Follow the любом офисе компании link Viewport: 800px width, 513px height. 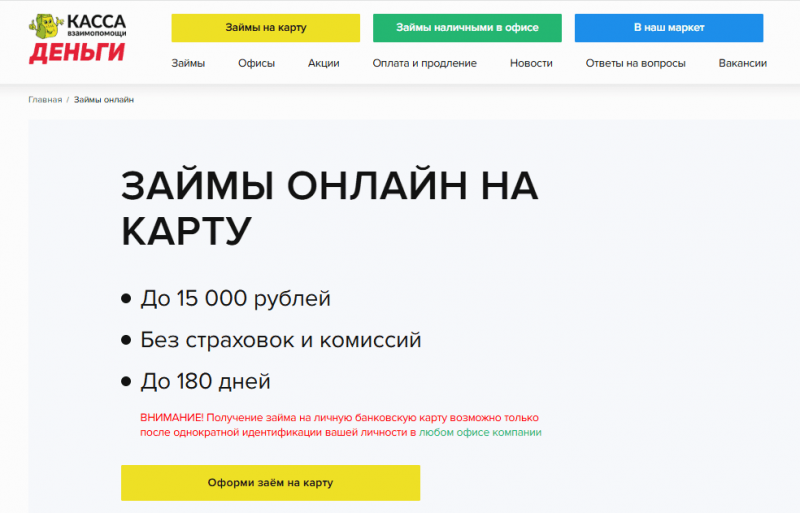click(480, 433)
